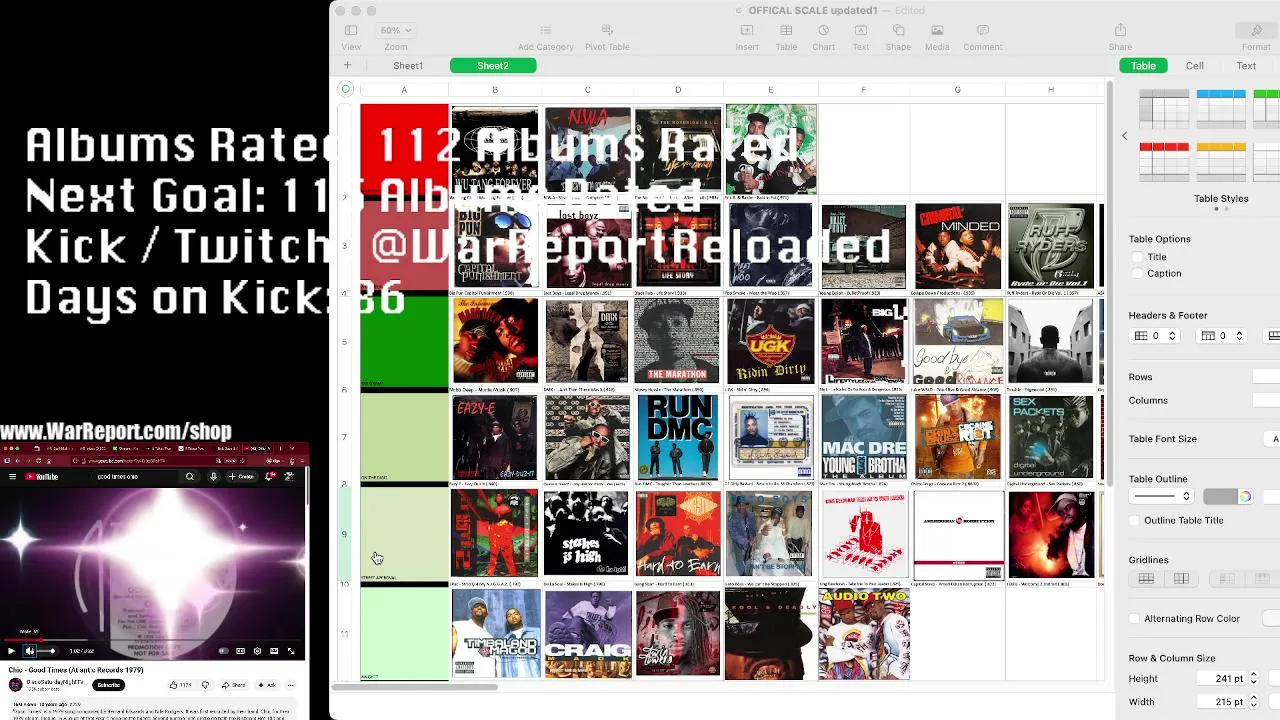This screenshot has height=720, width=1280.
Task: Select column D header
Action: pos(678,90)
